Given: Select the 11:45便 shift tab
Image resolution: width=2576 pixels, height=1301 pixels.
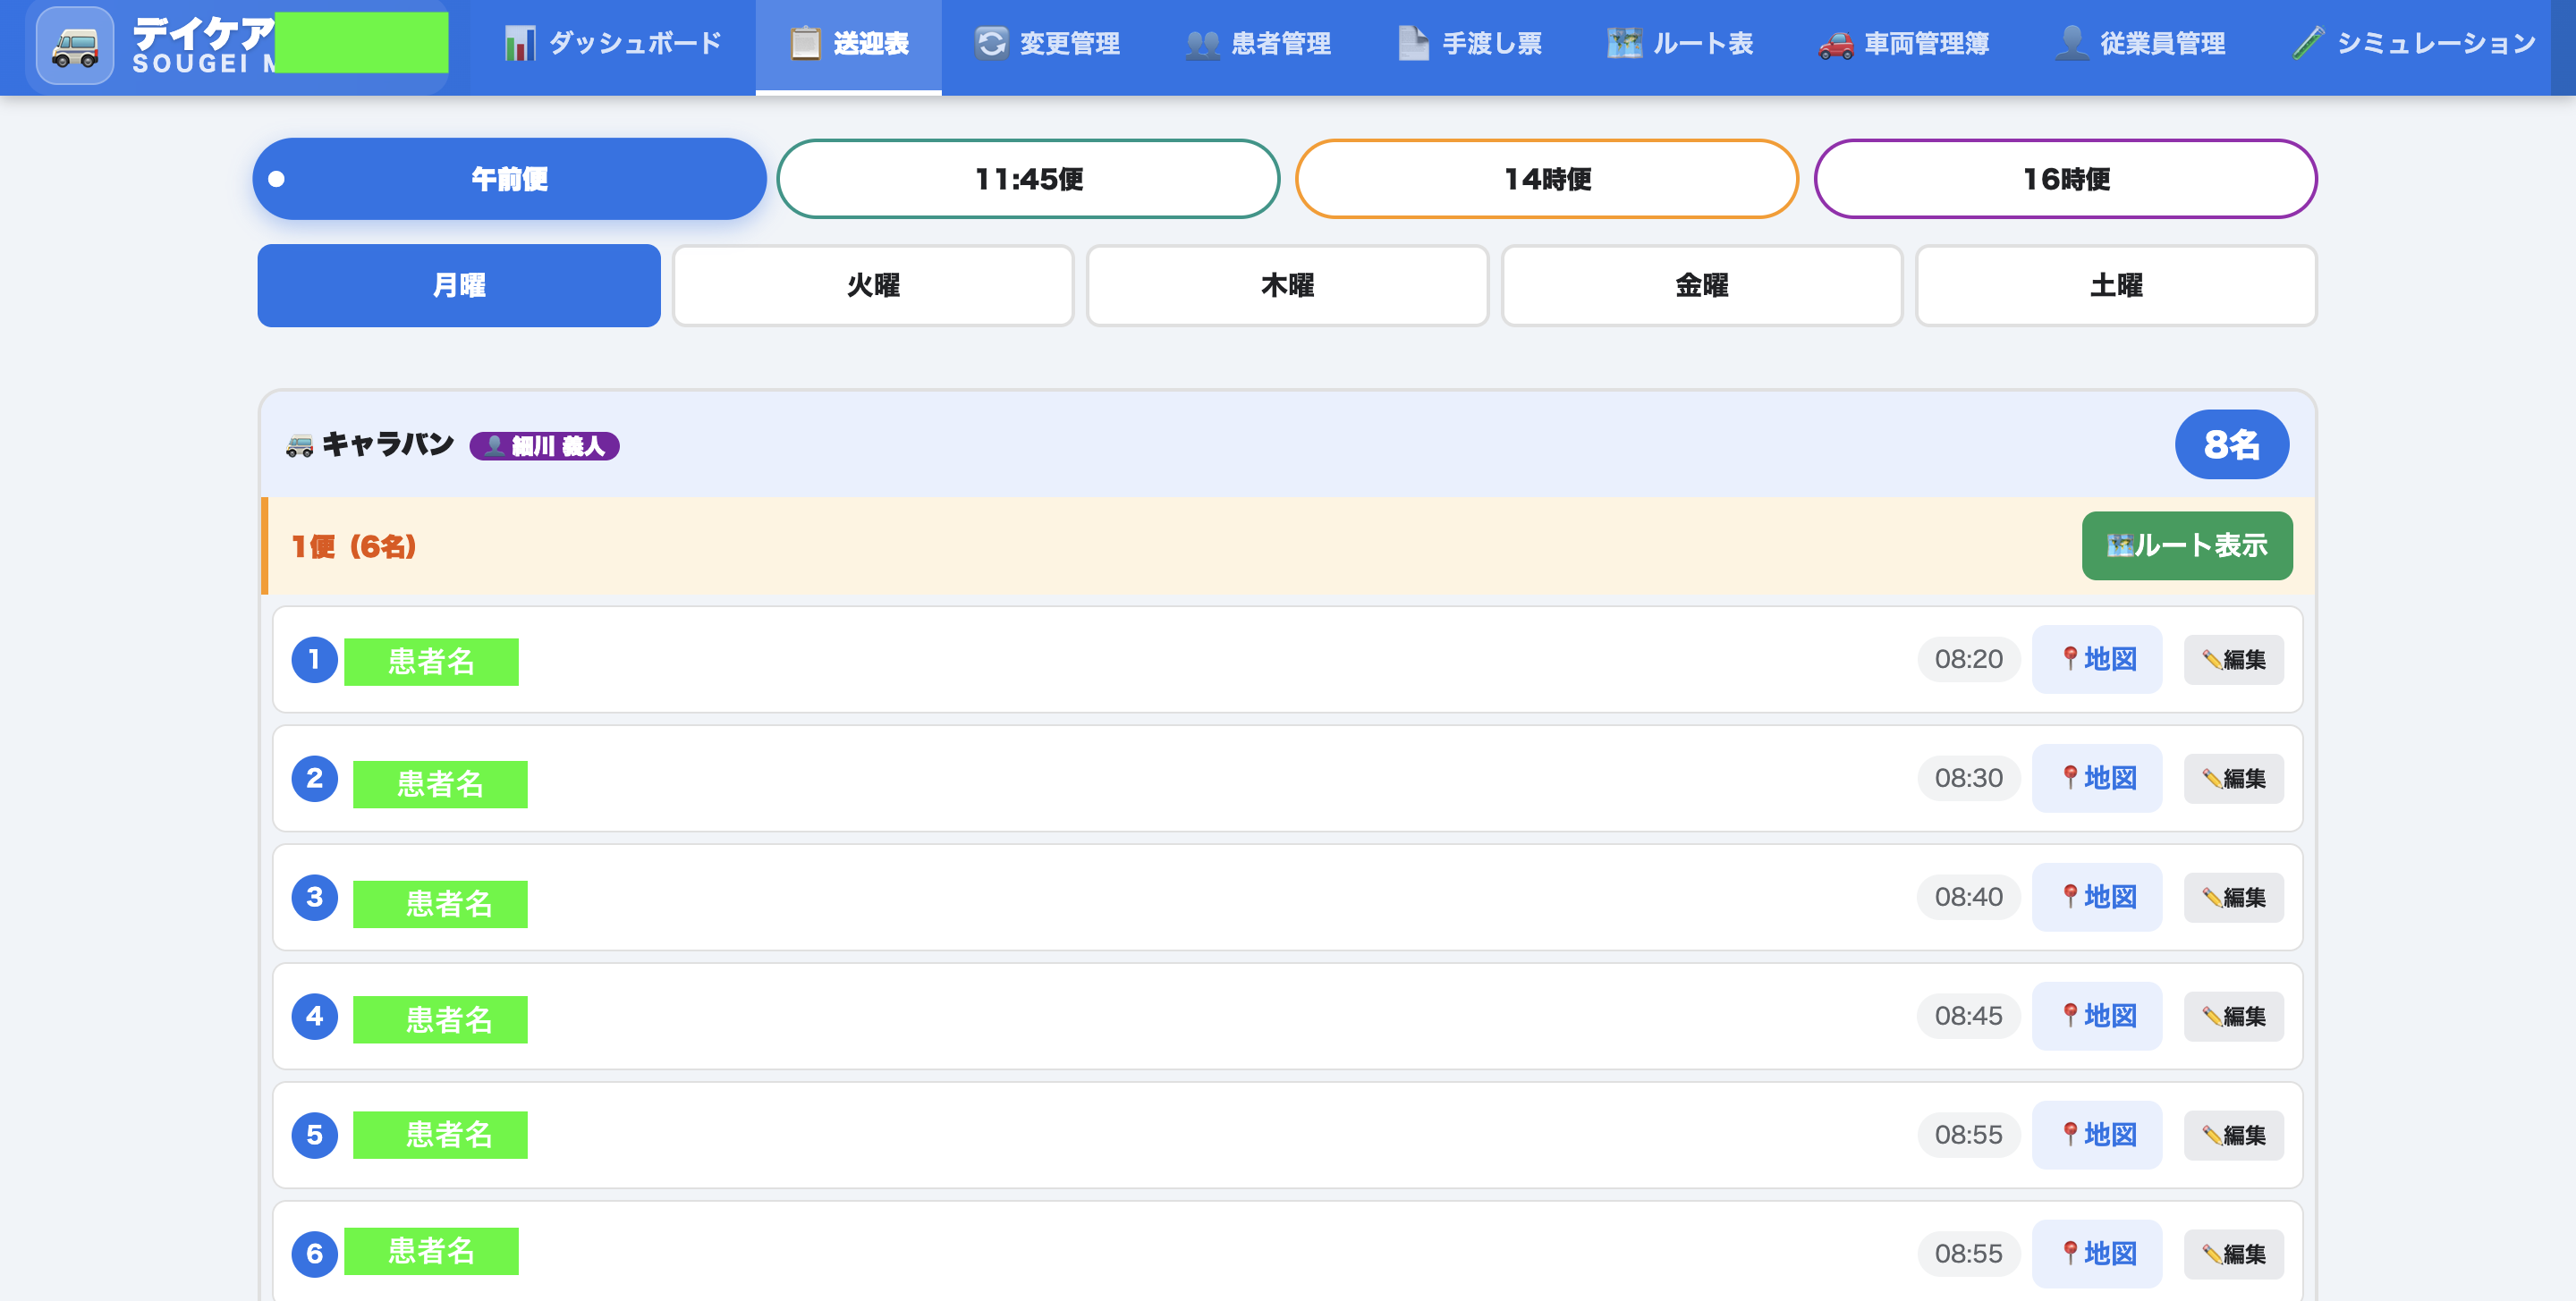Looking at the screenshot, I should coord(1029,179).
